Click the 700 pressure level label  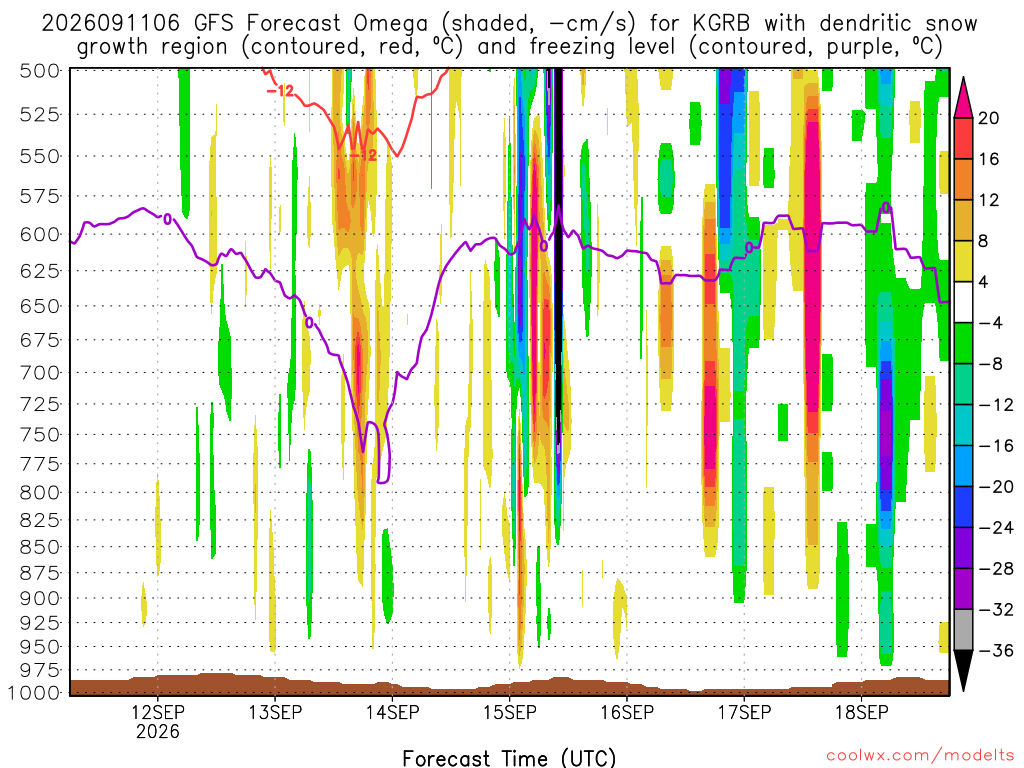40,373
